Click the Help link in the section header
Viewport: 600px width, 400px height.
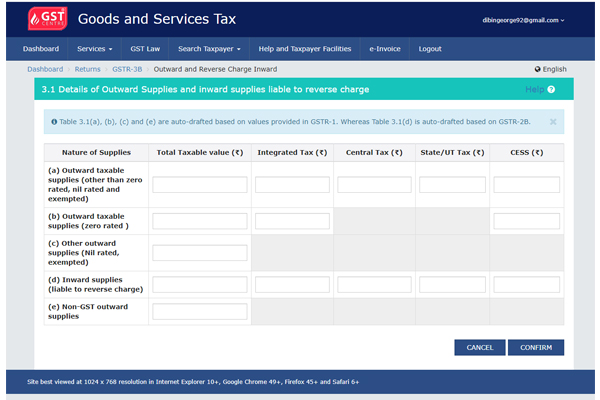click(x=535, y=90)
